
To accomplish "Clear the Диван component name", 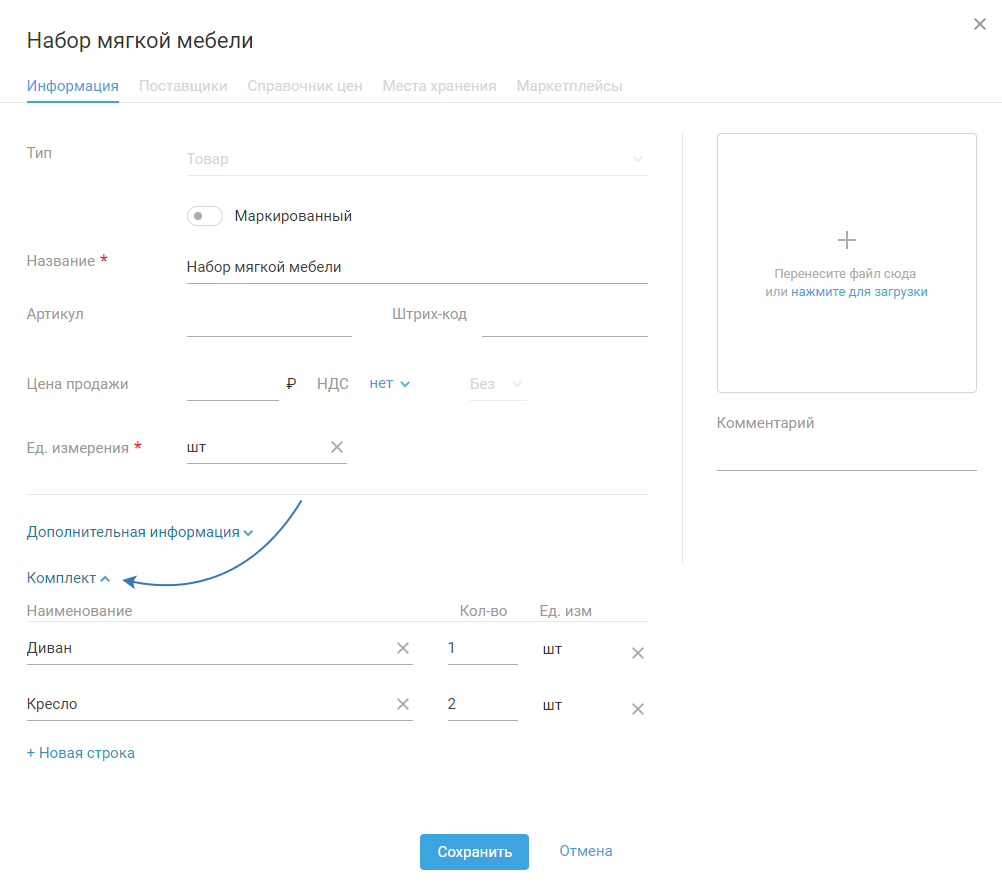I will (403, 648).
